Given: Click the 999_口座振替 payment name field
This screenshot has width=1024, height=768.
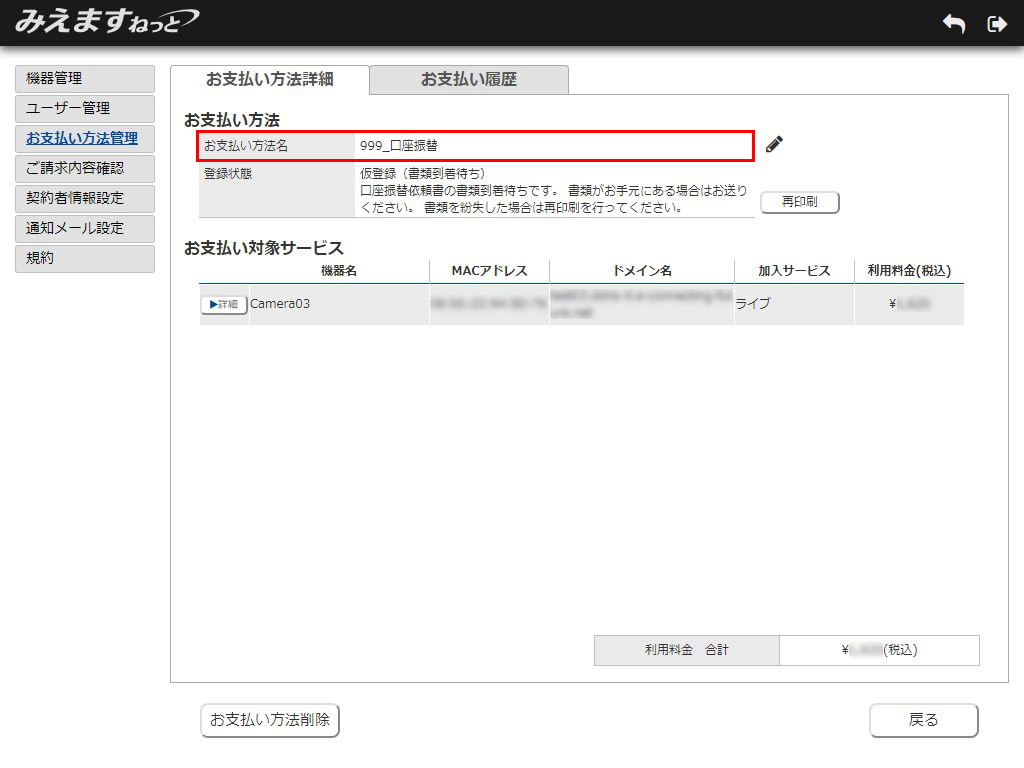Looking at the screenshot, I should [x=552, y=145].
